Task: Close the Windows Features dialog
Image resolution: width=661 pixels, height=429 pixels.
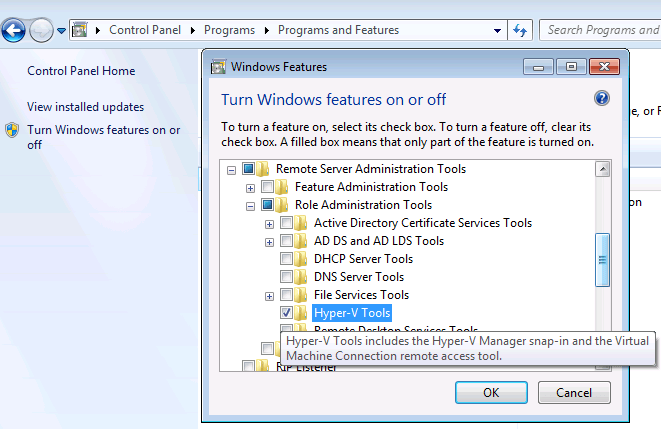Action: pyautogui.click(x=605, y=67)
